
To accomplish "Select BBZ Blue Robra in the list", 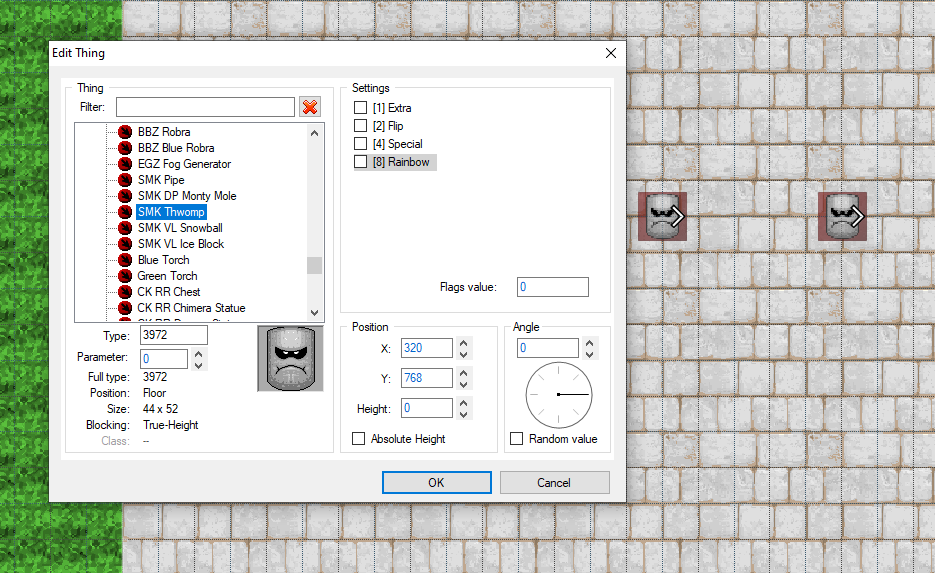I will (x=176, y=148).
